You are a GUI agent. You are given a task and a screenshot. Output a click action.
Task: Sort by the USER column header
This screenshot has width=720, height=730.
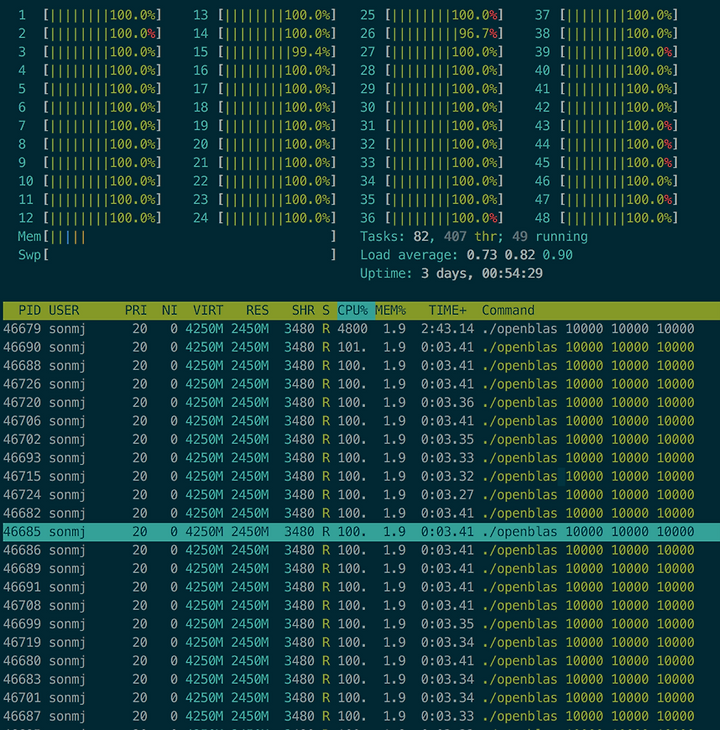point(64,311)
